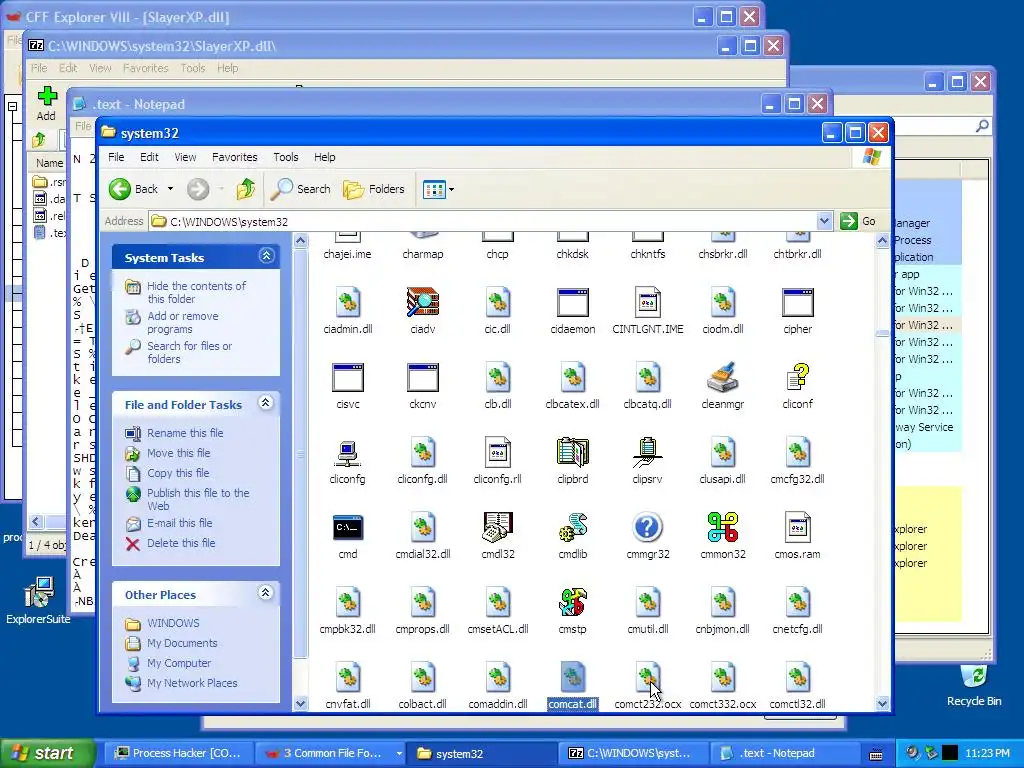Viewport: 1024px width, 768px height.
Task: Select the CINTLGNT.IME file icon
Action: point(647,302)
